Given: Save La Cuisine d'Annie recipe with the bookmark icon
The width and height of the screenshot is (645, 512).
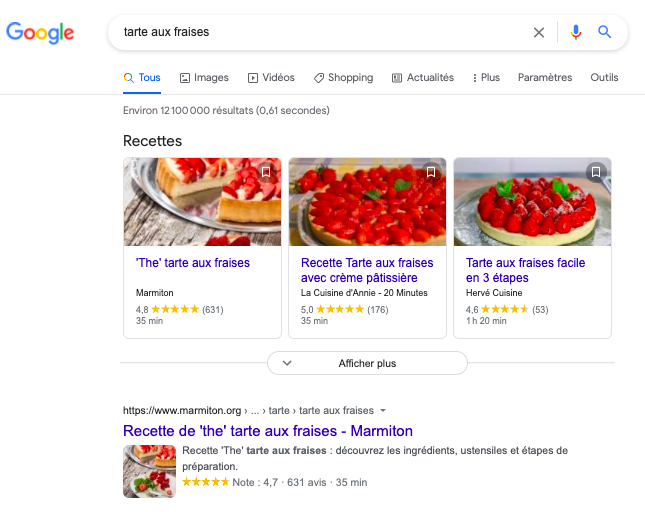Looking at the screenshot, I should click(431, 172).
